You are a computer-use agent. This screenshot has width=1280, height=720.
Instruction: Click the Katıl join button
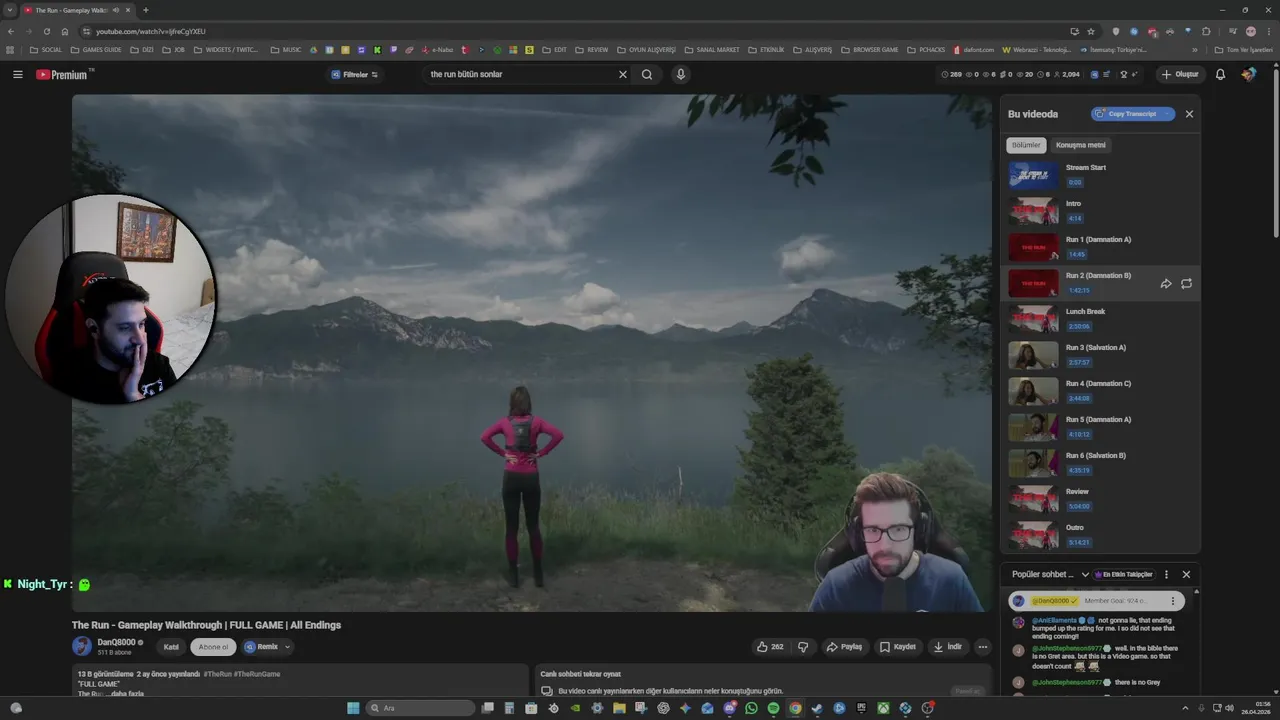(x=171, y=647)
